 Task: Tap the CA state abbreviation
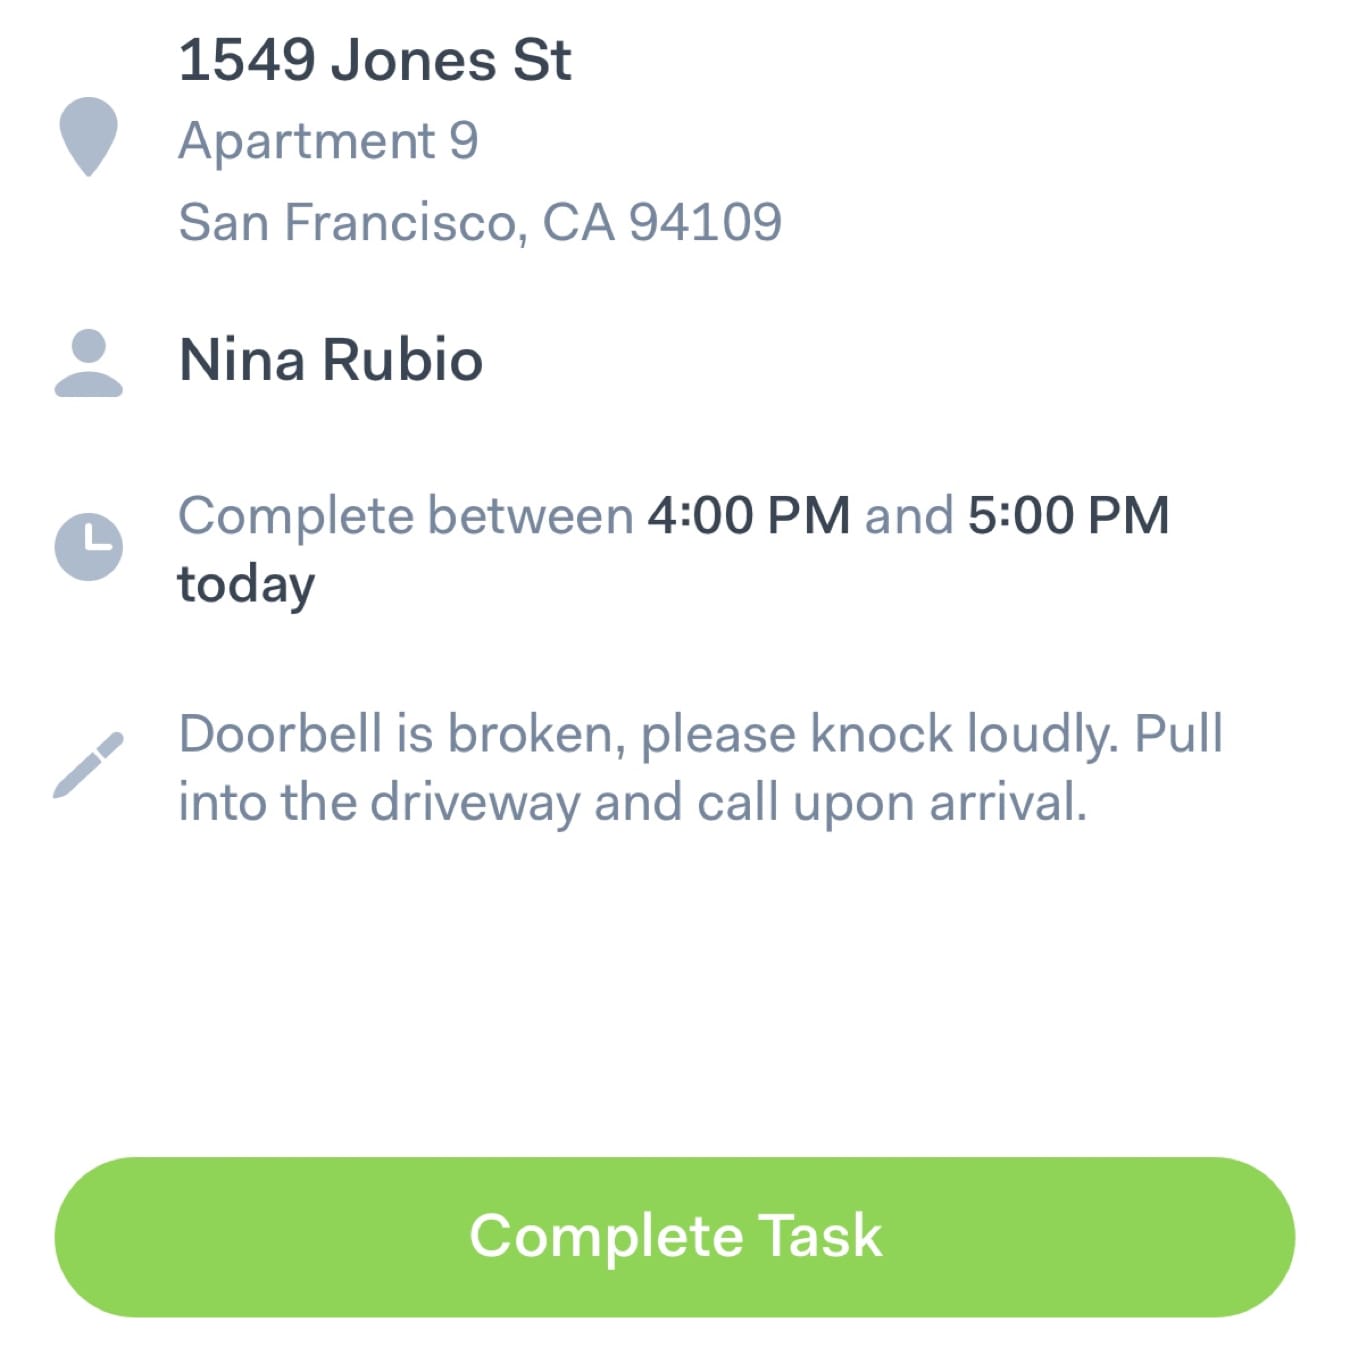[x=578, y=222]
